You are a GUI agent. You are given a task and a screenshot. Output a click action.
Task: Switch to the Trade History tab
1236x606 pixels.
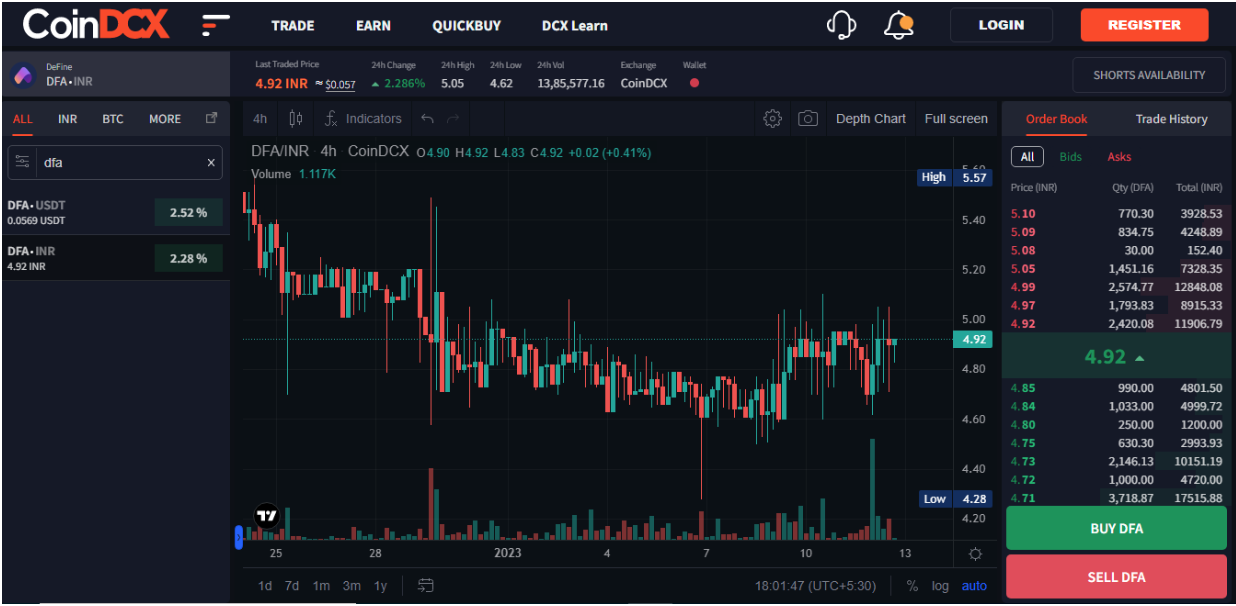(1171, 119)
